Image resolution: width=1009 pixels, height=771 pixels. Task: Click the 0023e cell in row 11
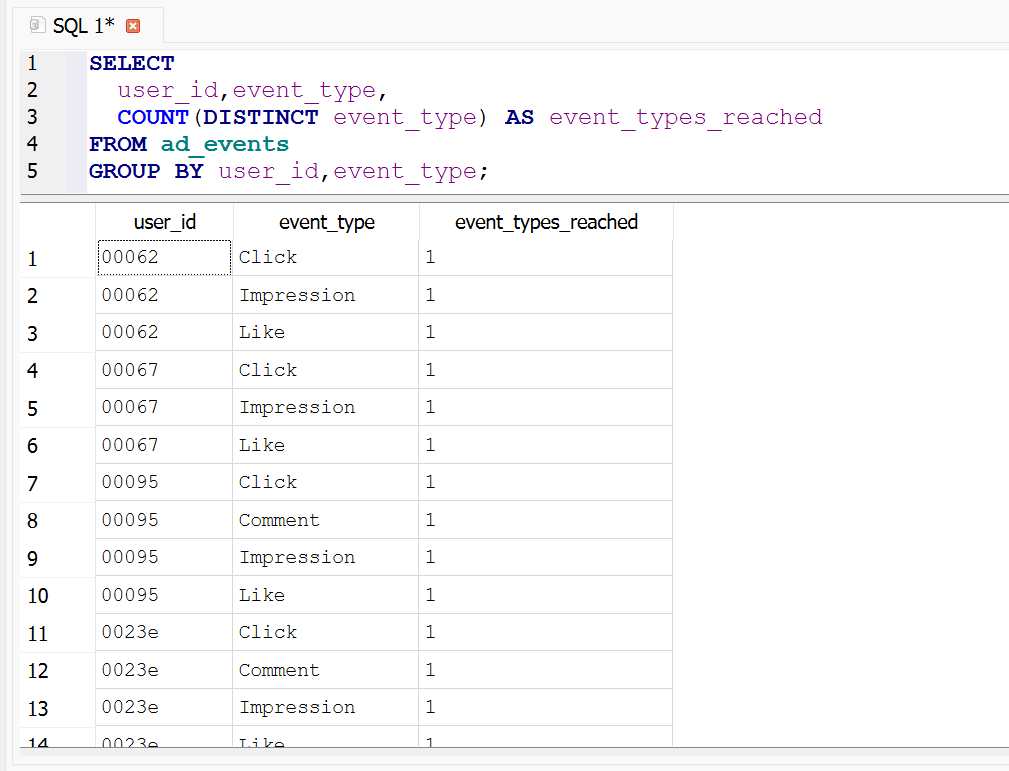tap(130, 632)
